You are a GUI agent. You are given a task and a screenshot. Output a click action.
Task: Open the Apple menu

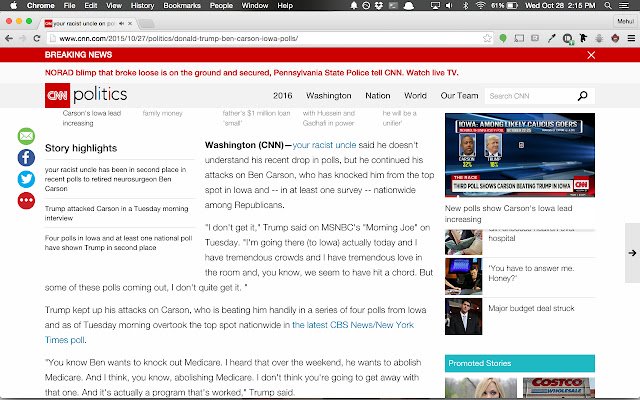13,5
